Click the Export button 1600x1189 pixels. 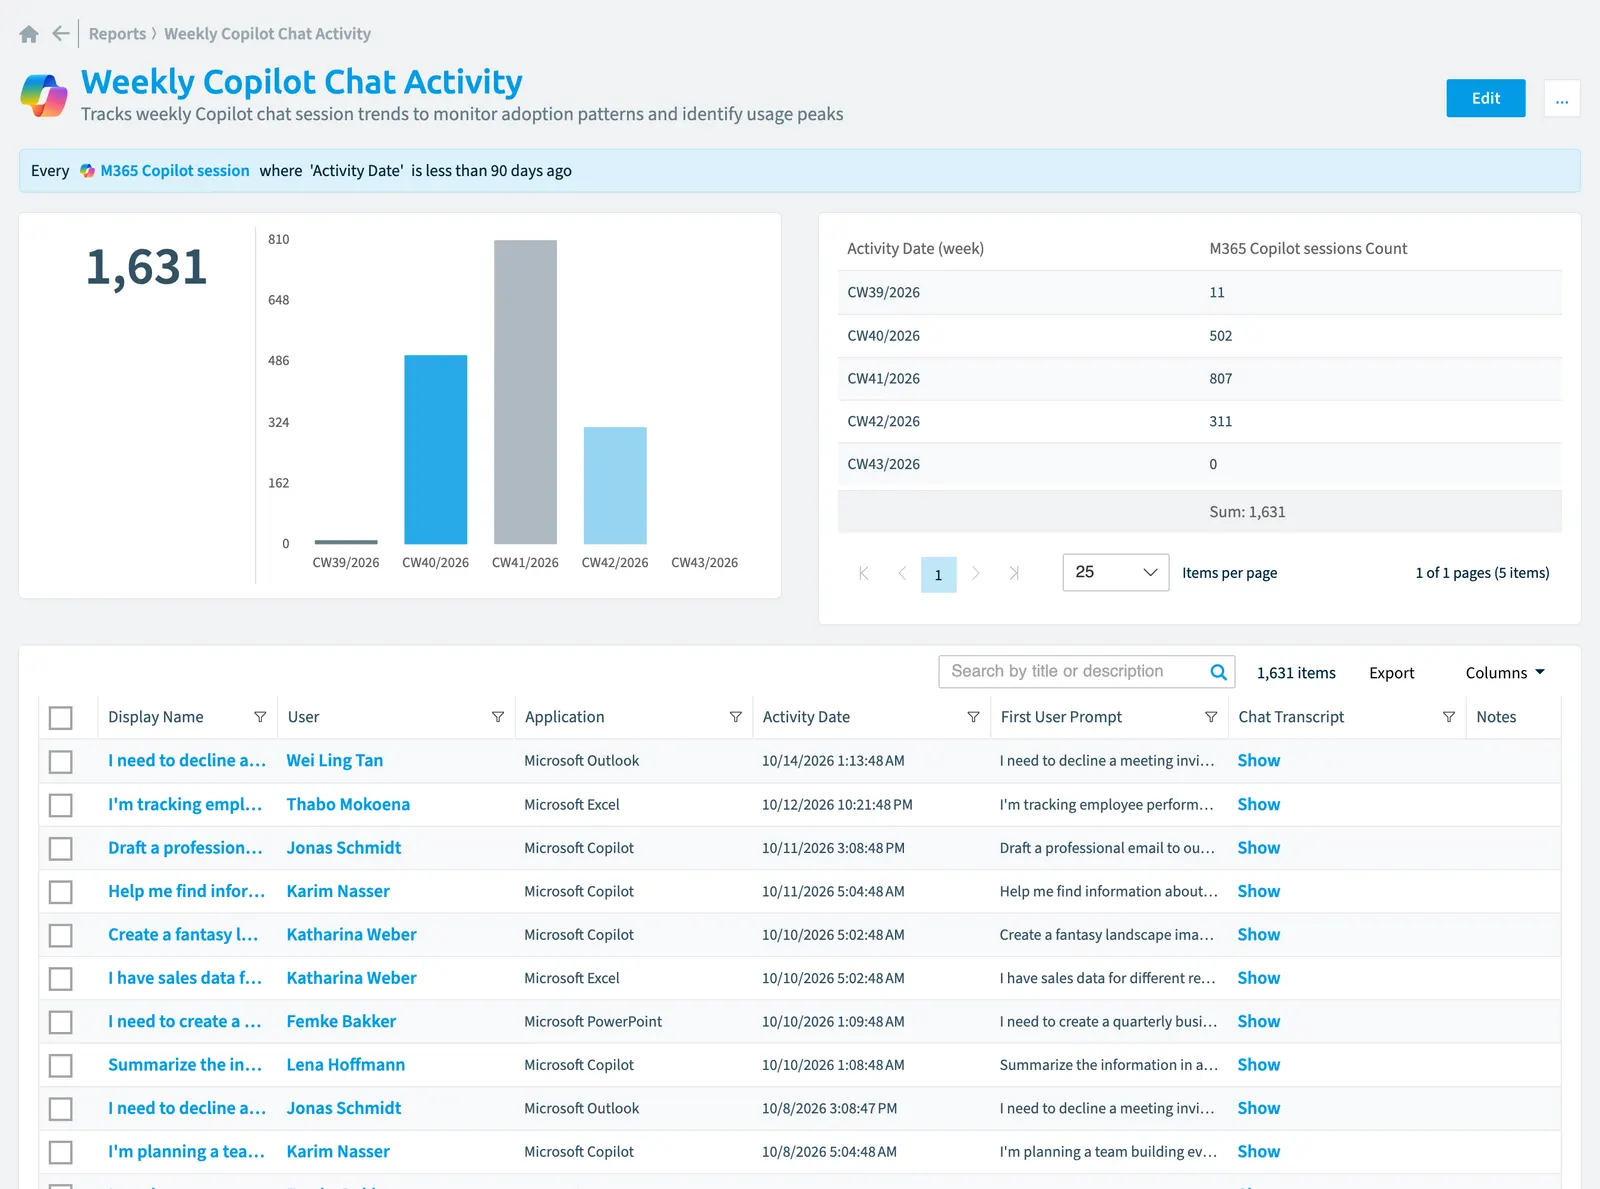click(1391, 673)
